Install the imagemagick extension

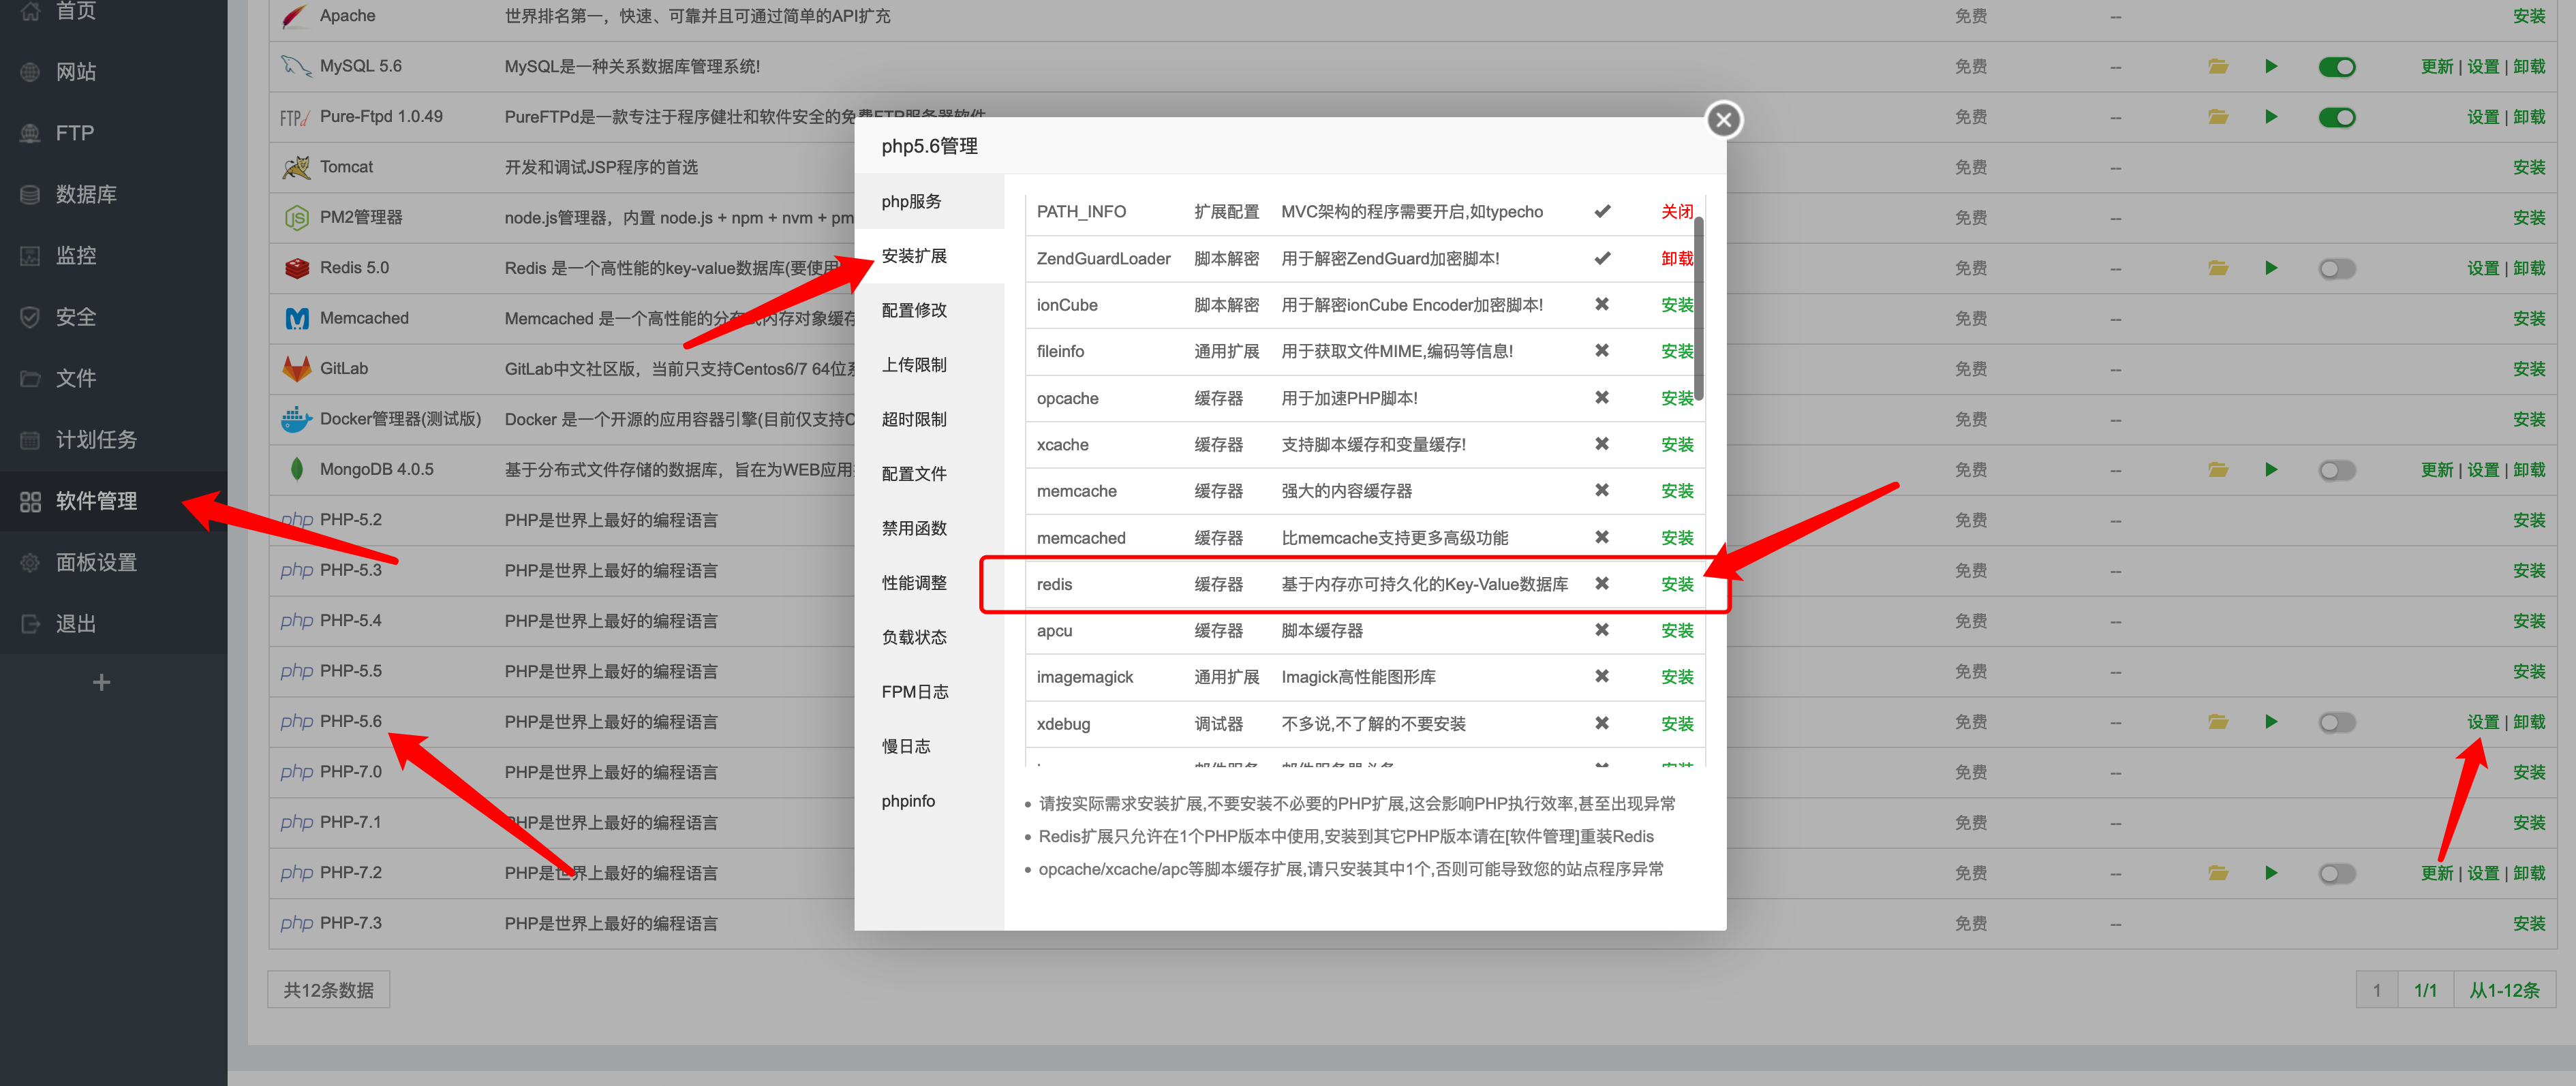(1677, 677)
